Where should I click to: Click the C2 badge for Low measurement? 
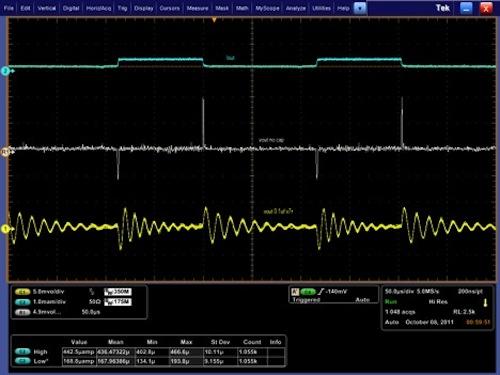[22, 361]
